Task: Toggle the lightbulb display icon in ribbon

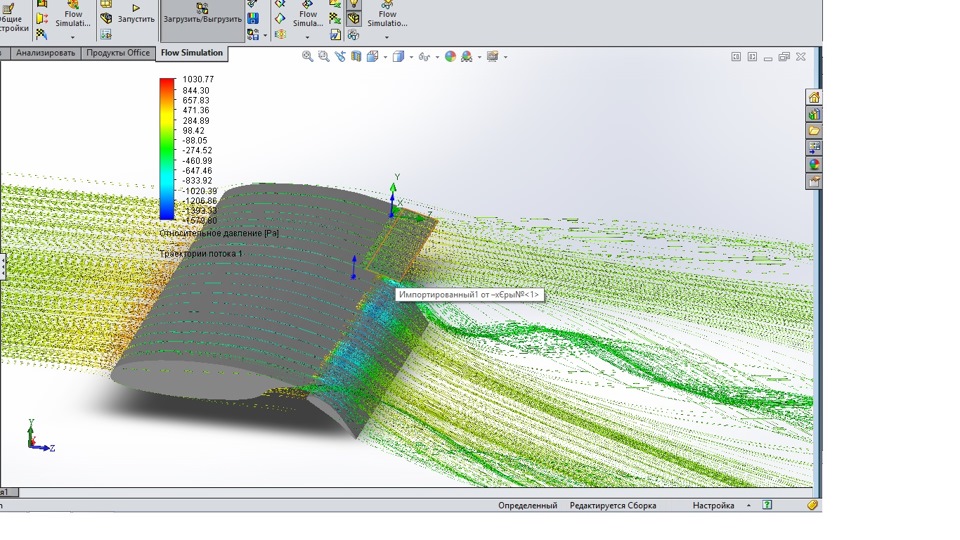Action: pyautogui.click(x=353, y=4)
